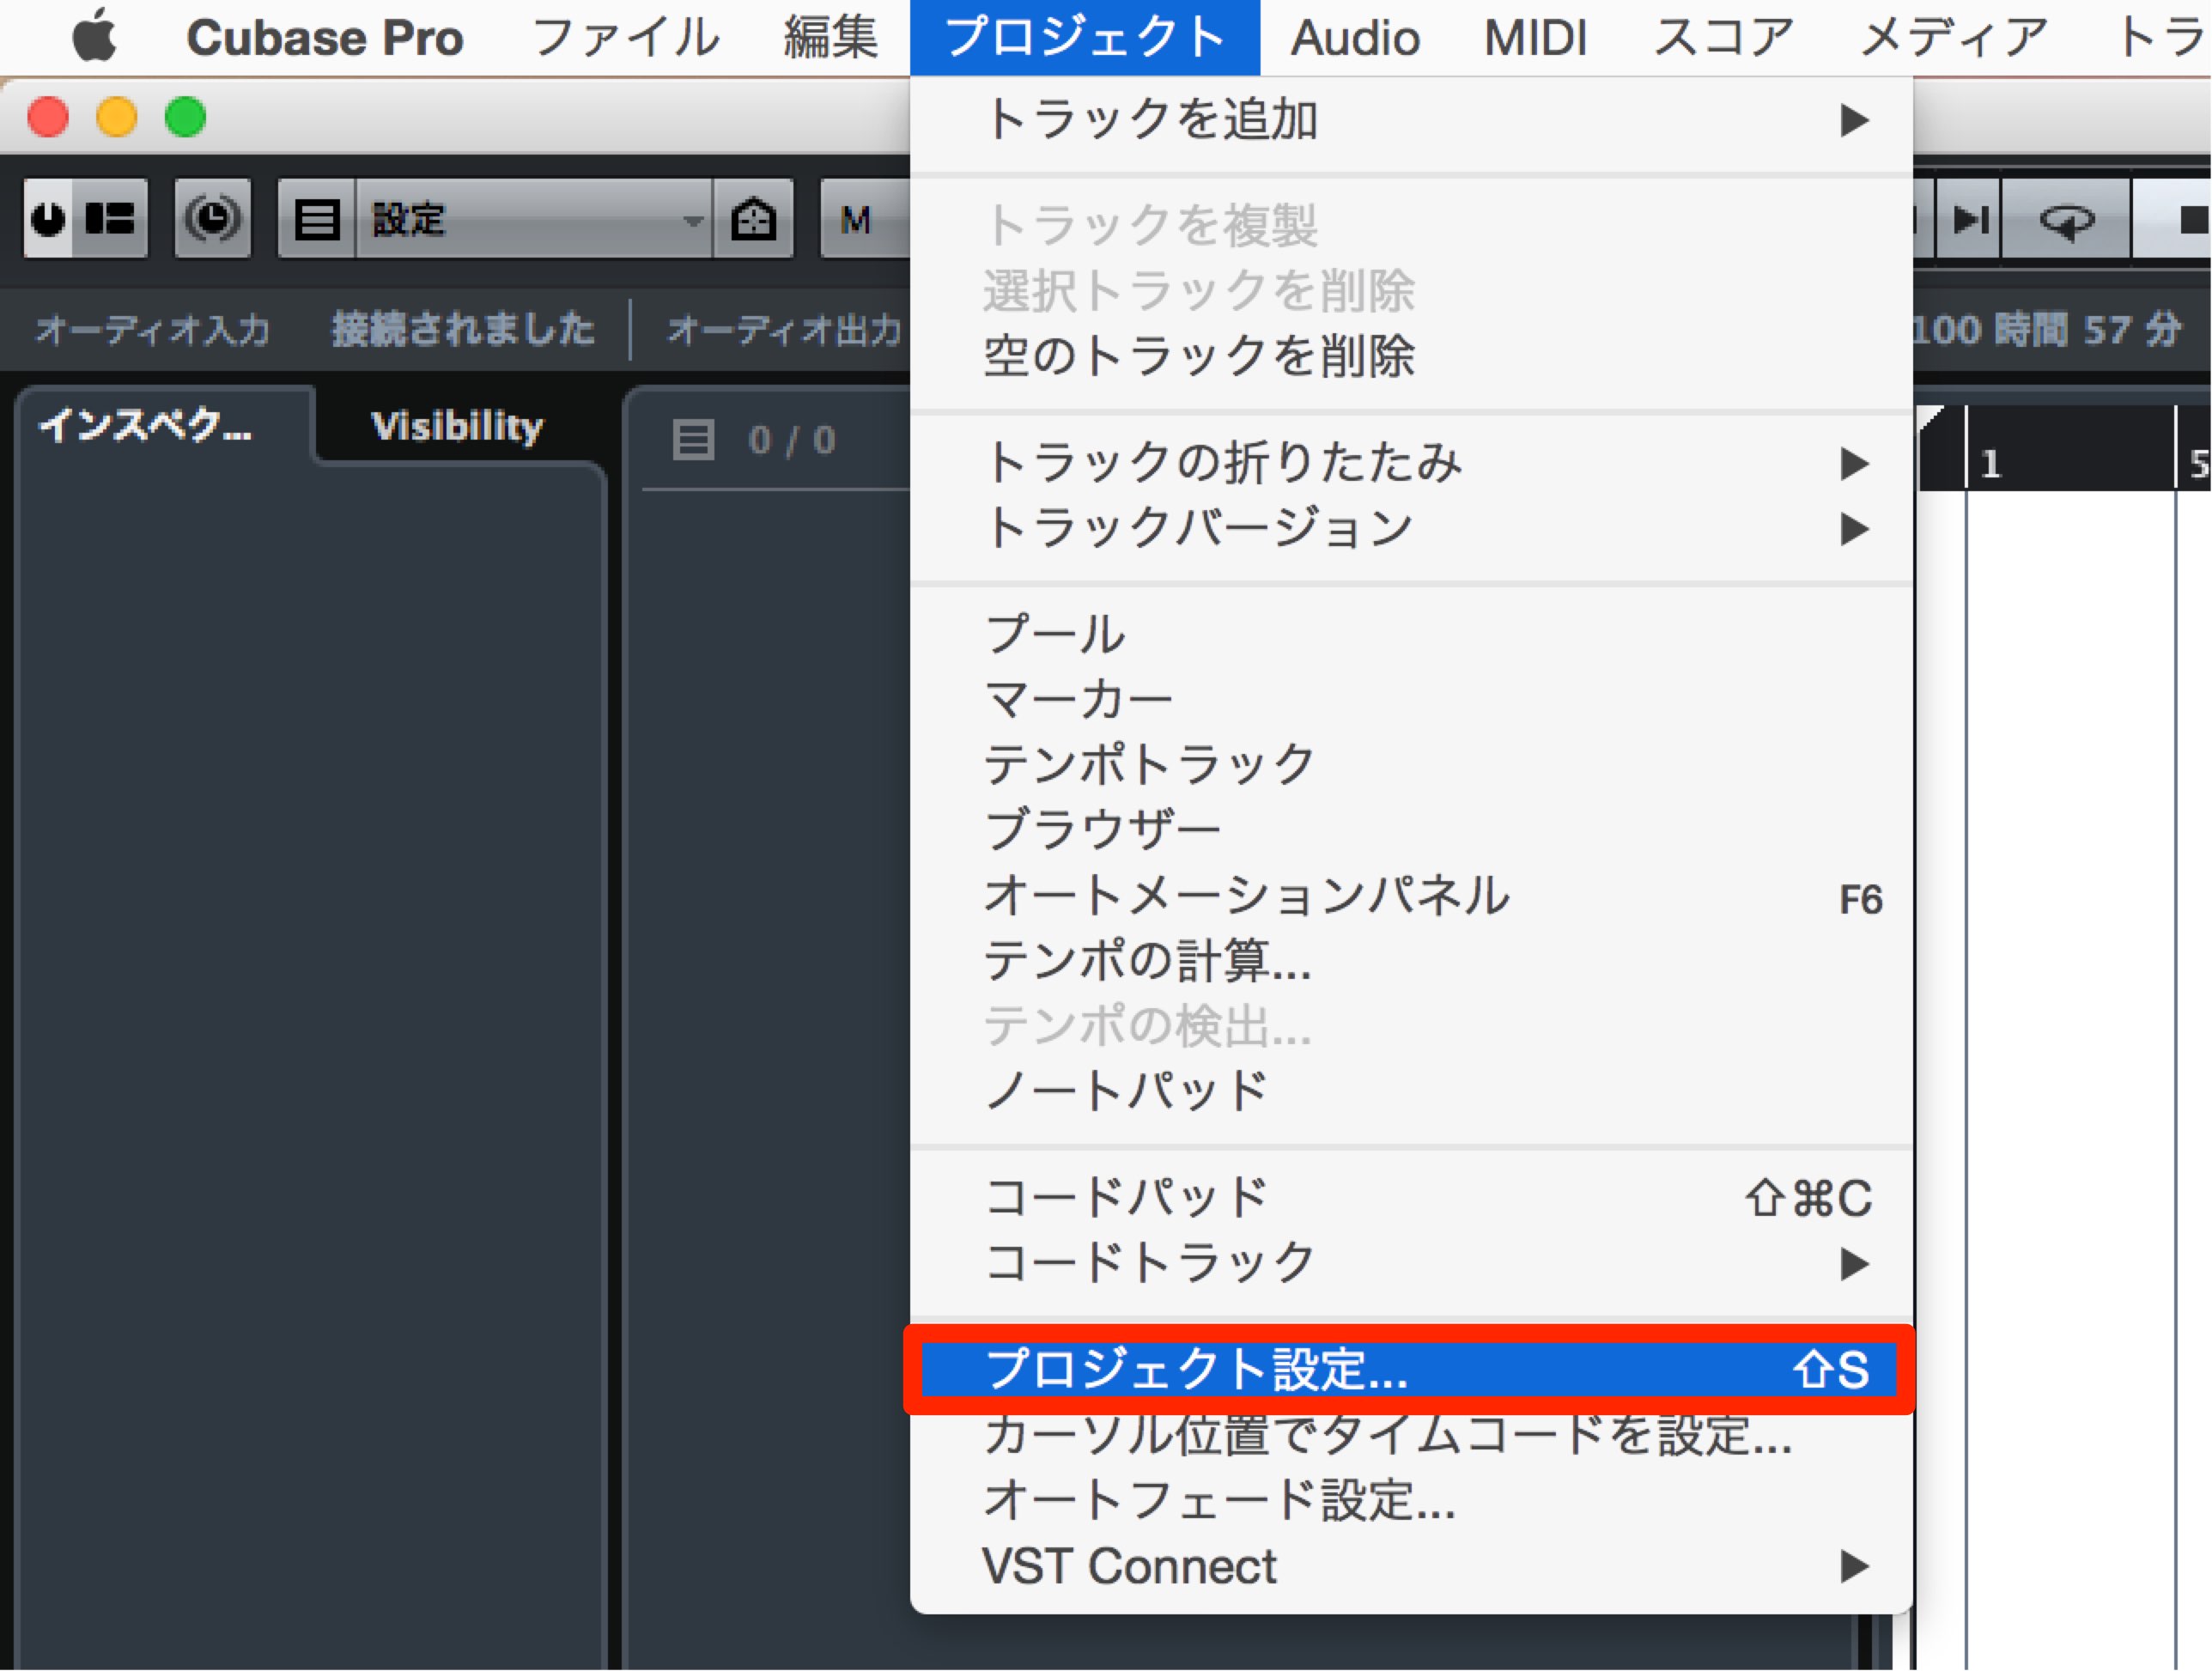The image size is (2212, 1671).
Task: Expand トラックの折りたたみ submenu
Action: pyautogui.click(x=1411, y=463)
